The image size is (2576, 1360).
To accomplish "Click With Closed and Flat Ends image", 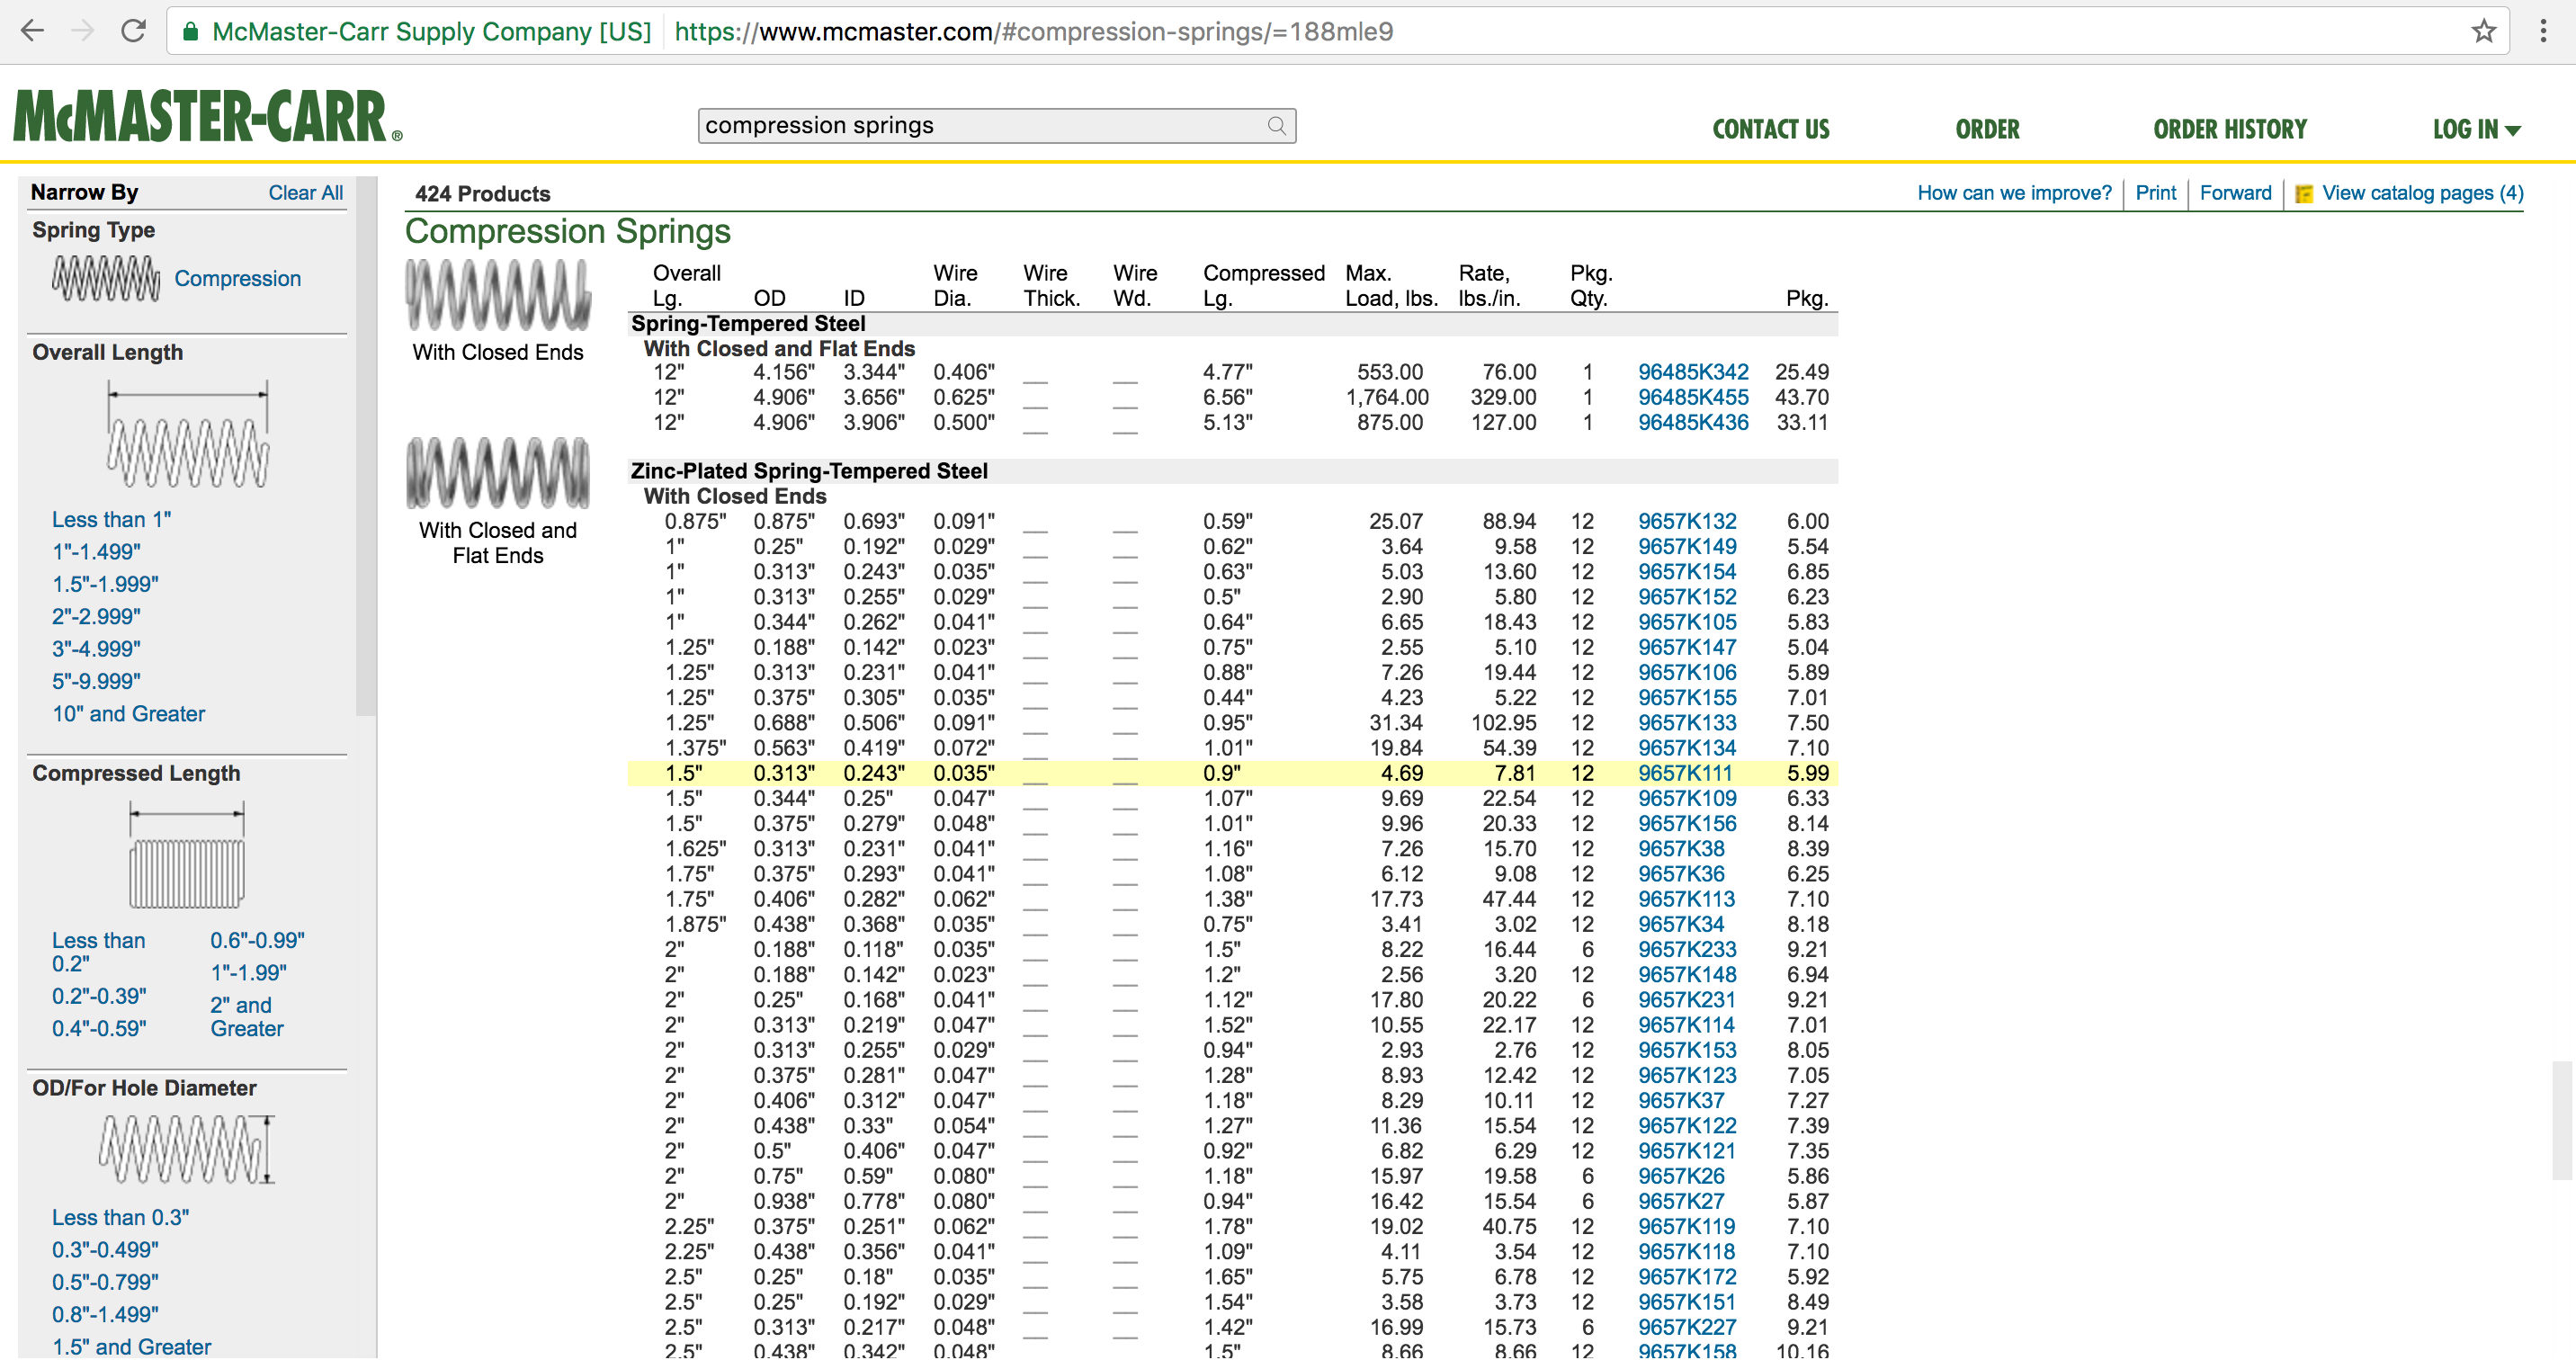I will [x=498, y=473].
